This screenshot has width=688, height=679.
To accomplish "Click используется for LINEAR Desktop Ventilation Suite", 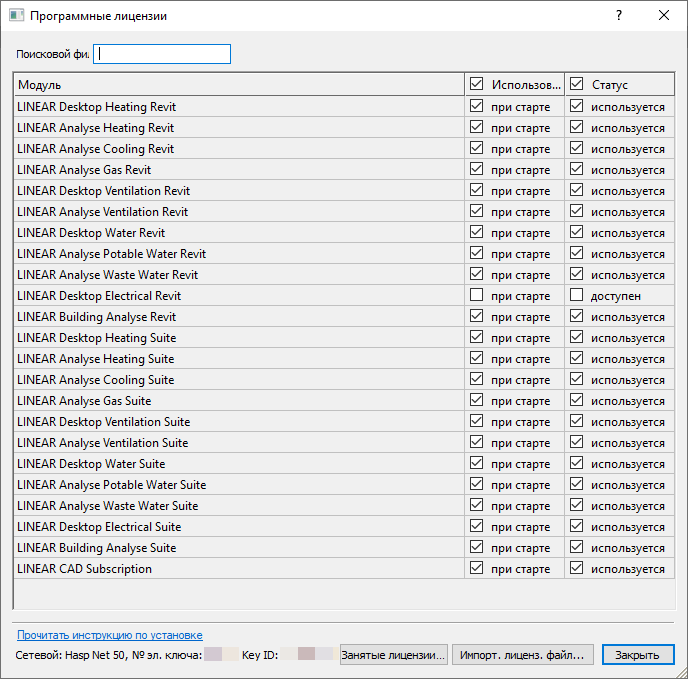I will (x=627, y=422).
